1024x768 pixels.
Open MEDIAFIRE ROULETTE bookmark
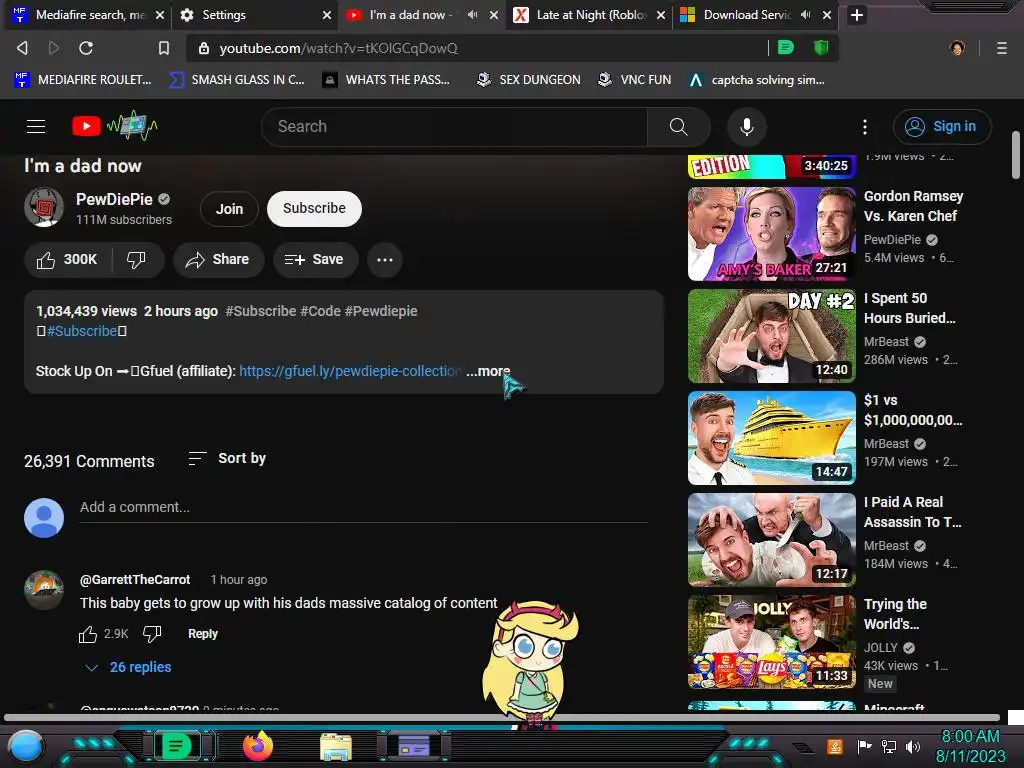[82, 80]
